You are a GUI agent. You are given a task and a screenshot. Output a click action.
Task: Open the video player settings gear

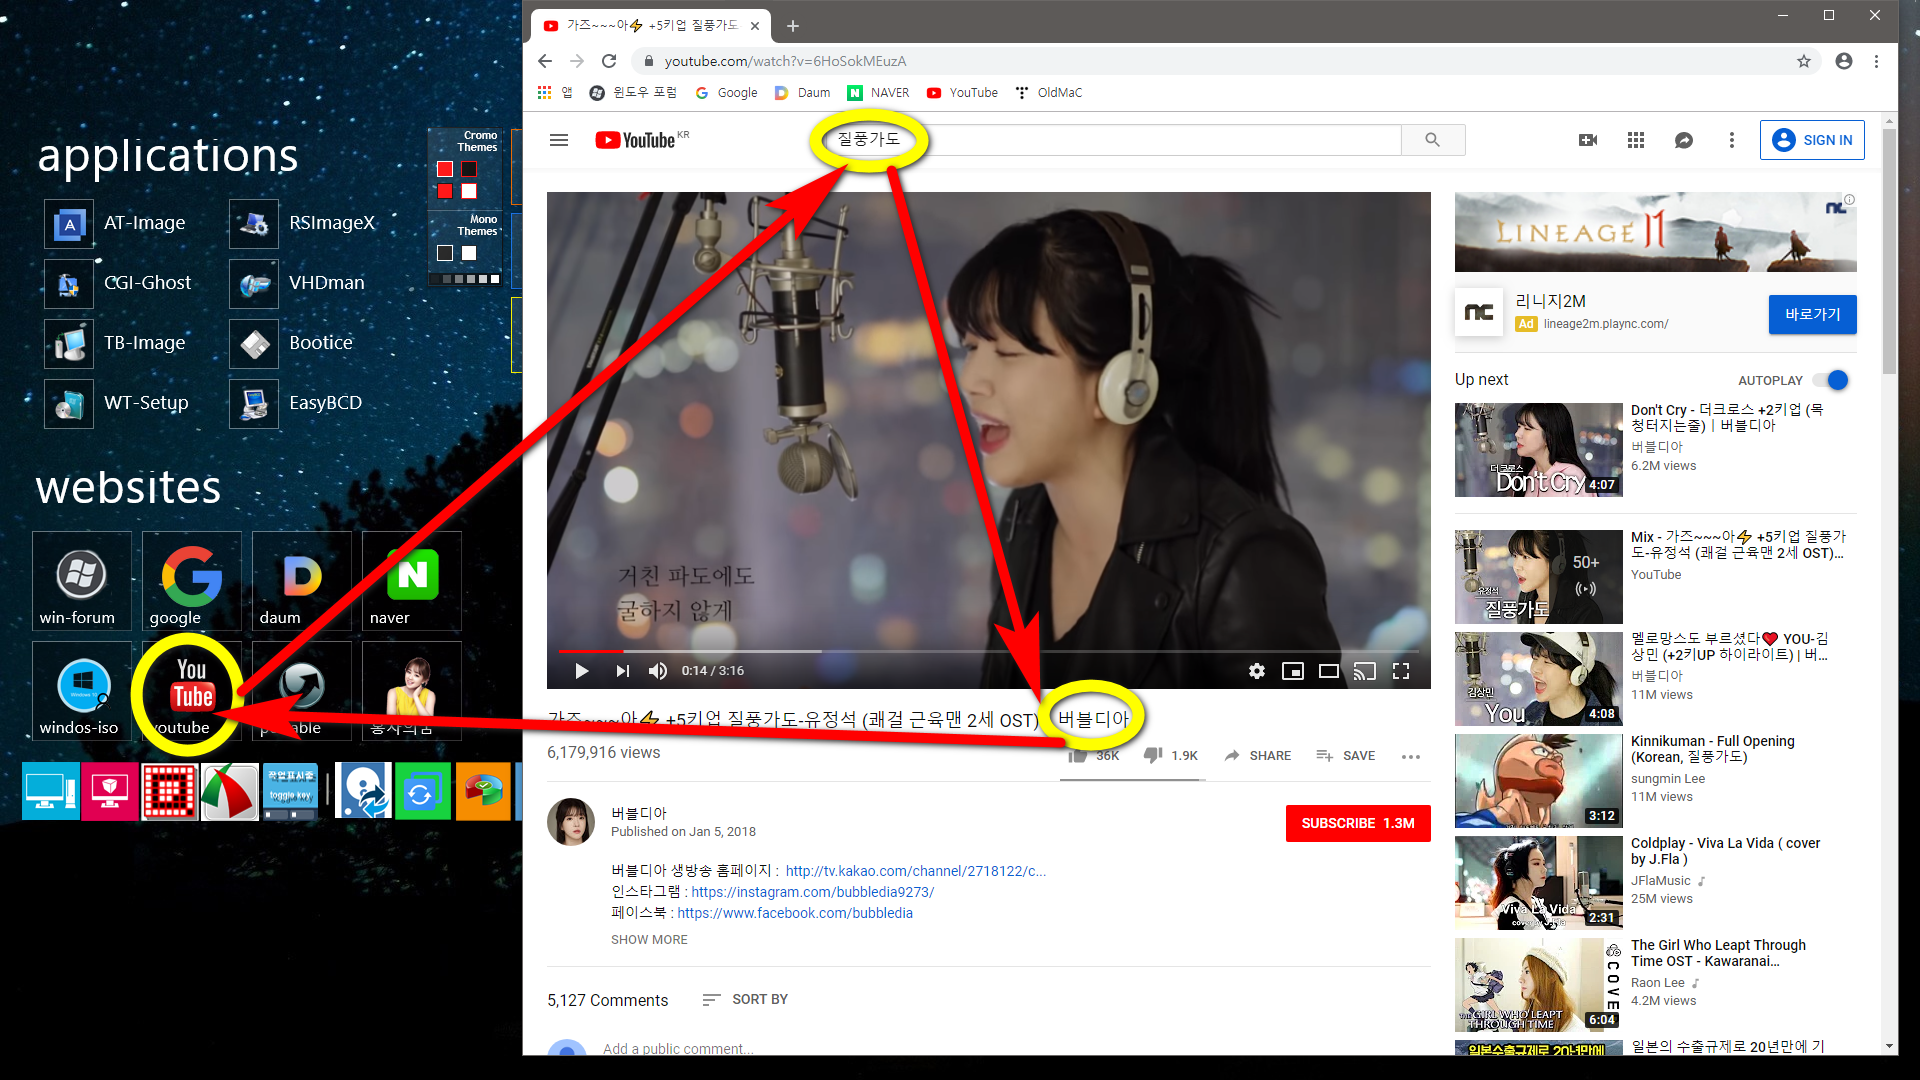(1257, 671)
